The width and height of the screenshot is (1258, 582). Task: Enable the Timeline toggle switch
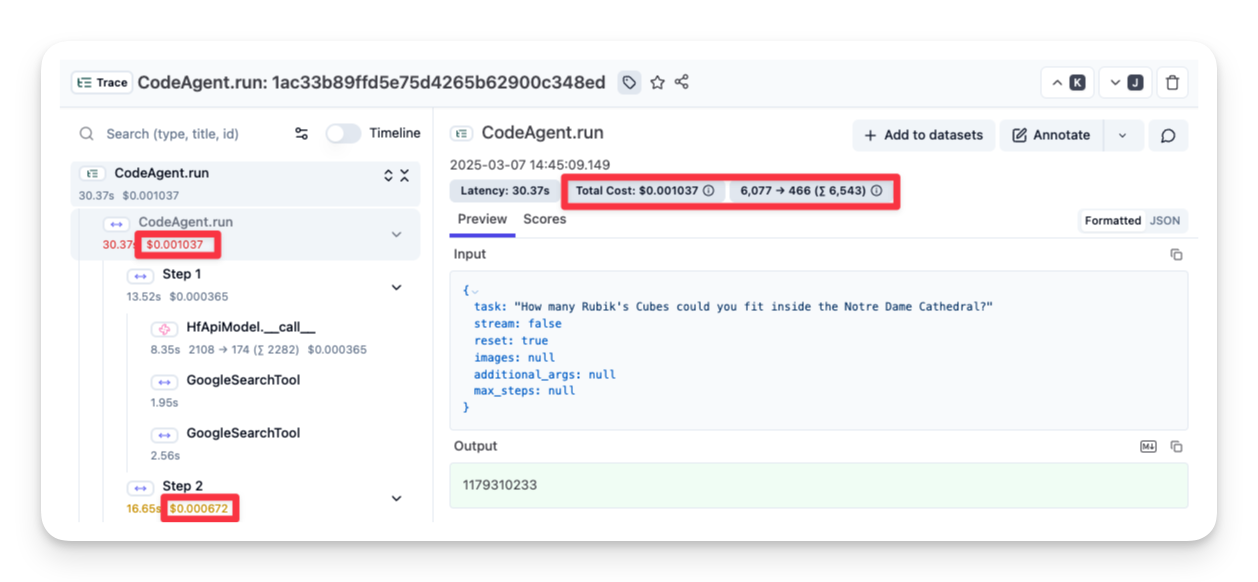pyautogui.click(x=343, y=134)
